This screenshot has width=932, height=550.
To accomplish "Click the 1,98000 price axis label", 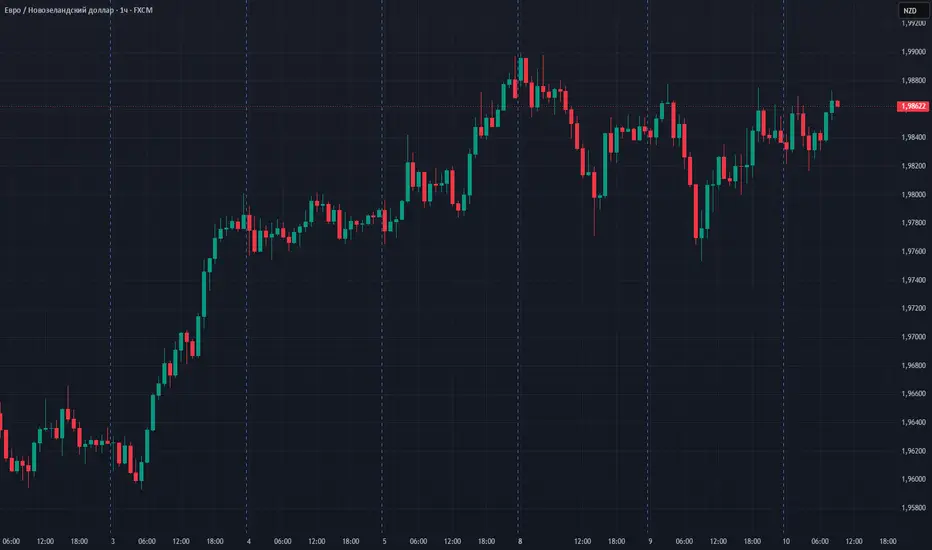I will click(x=914, y=194).
